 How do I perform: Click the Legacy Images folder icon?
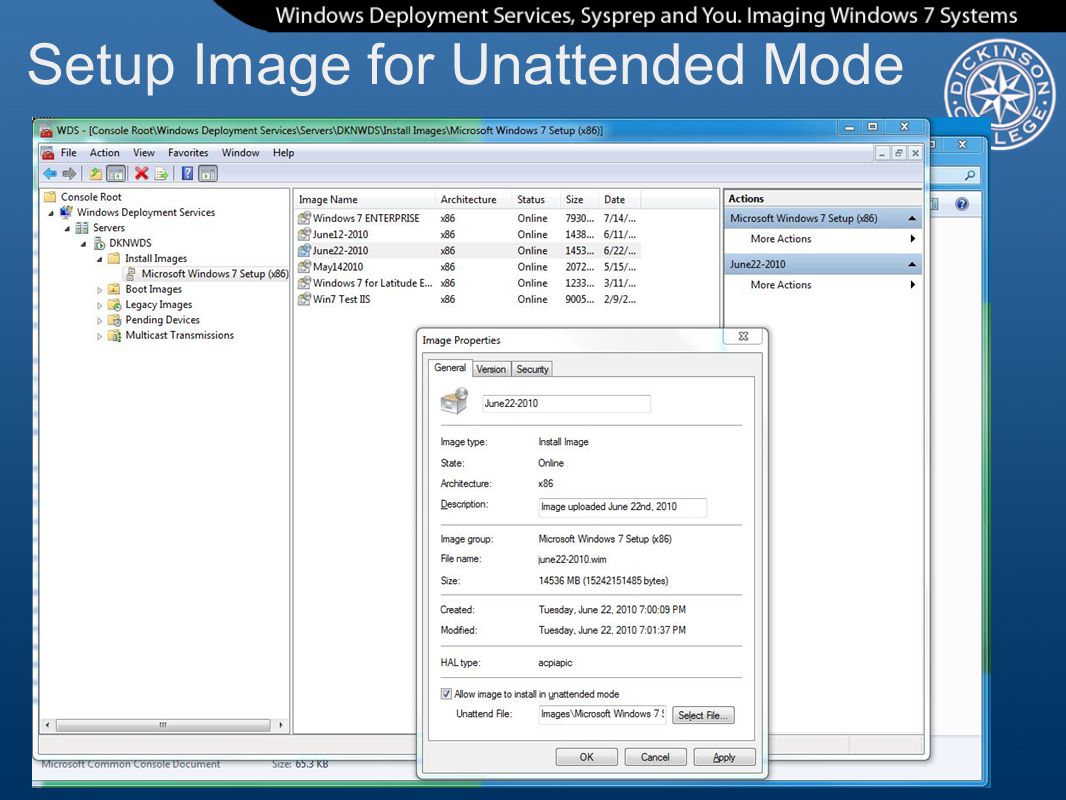click(114, 305)
